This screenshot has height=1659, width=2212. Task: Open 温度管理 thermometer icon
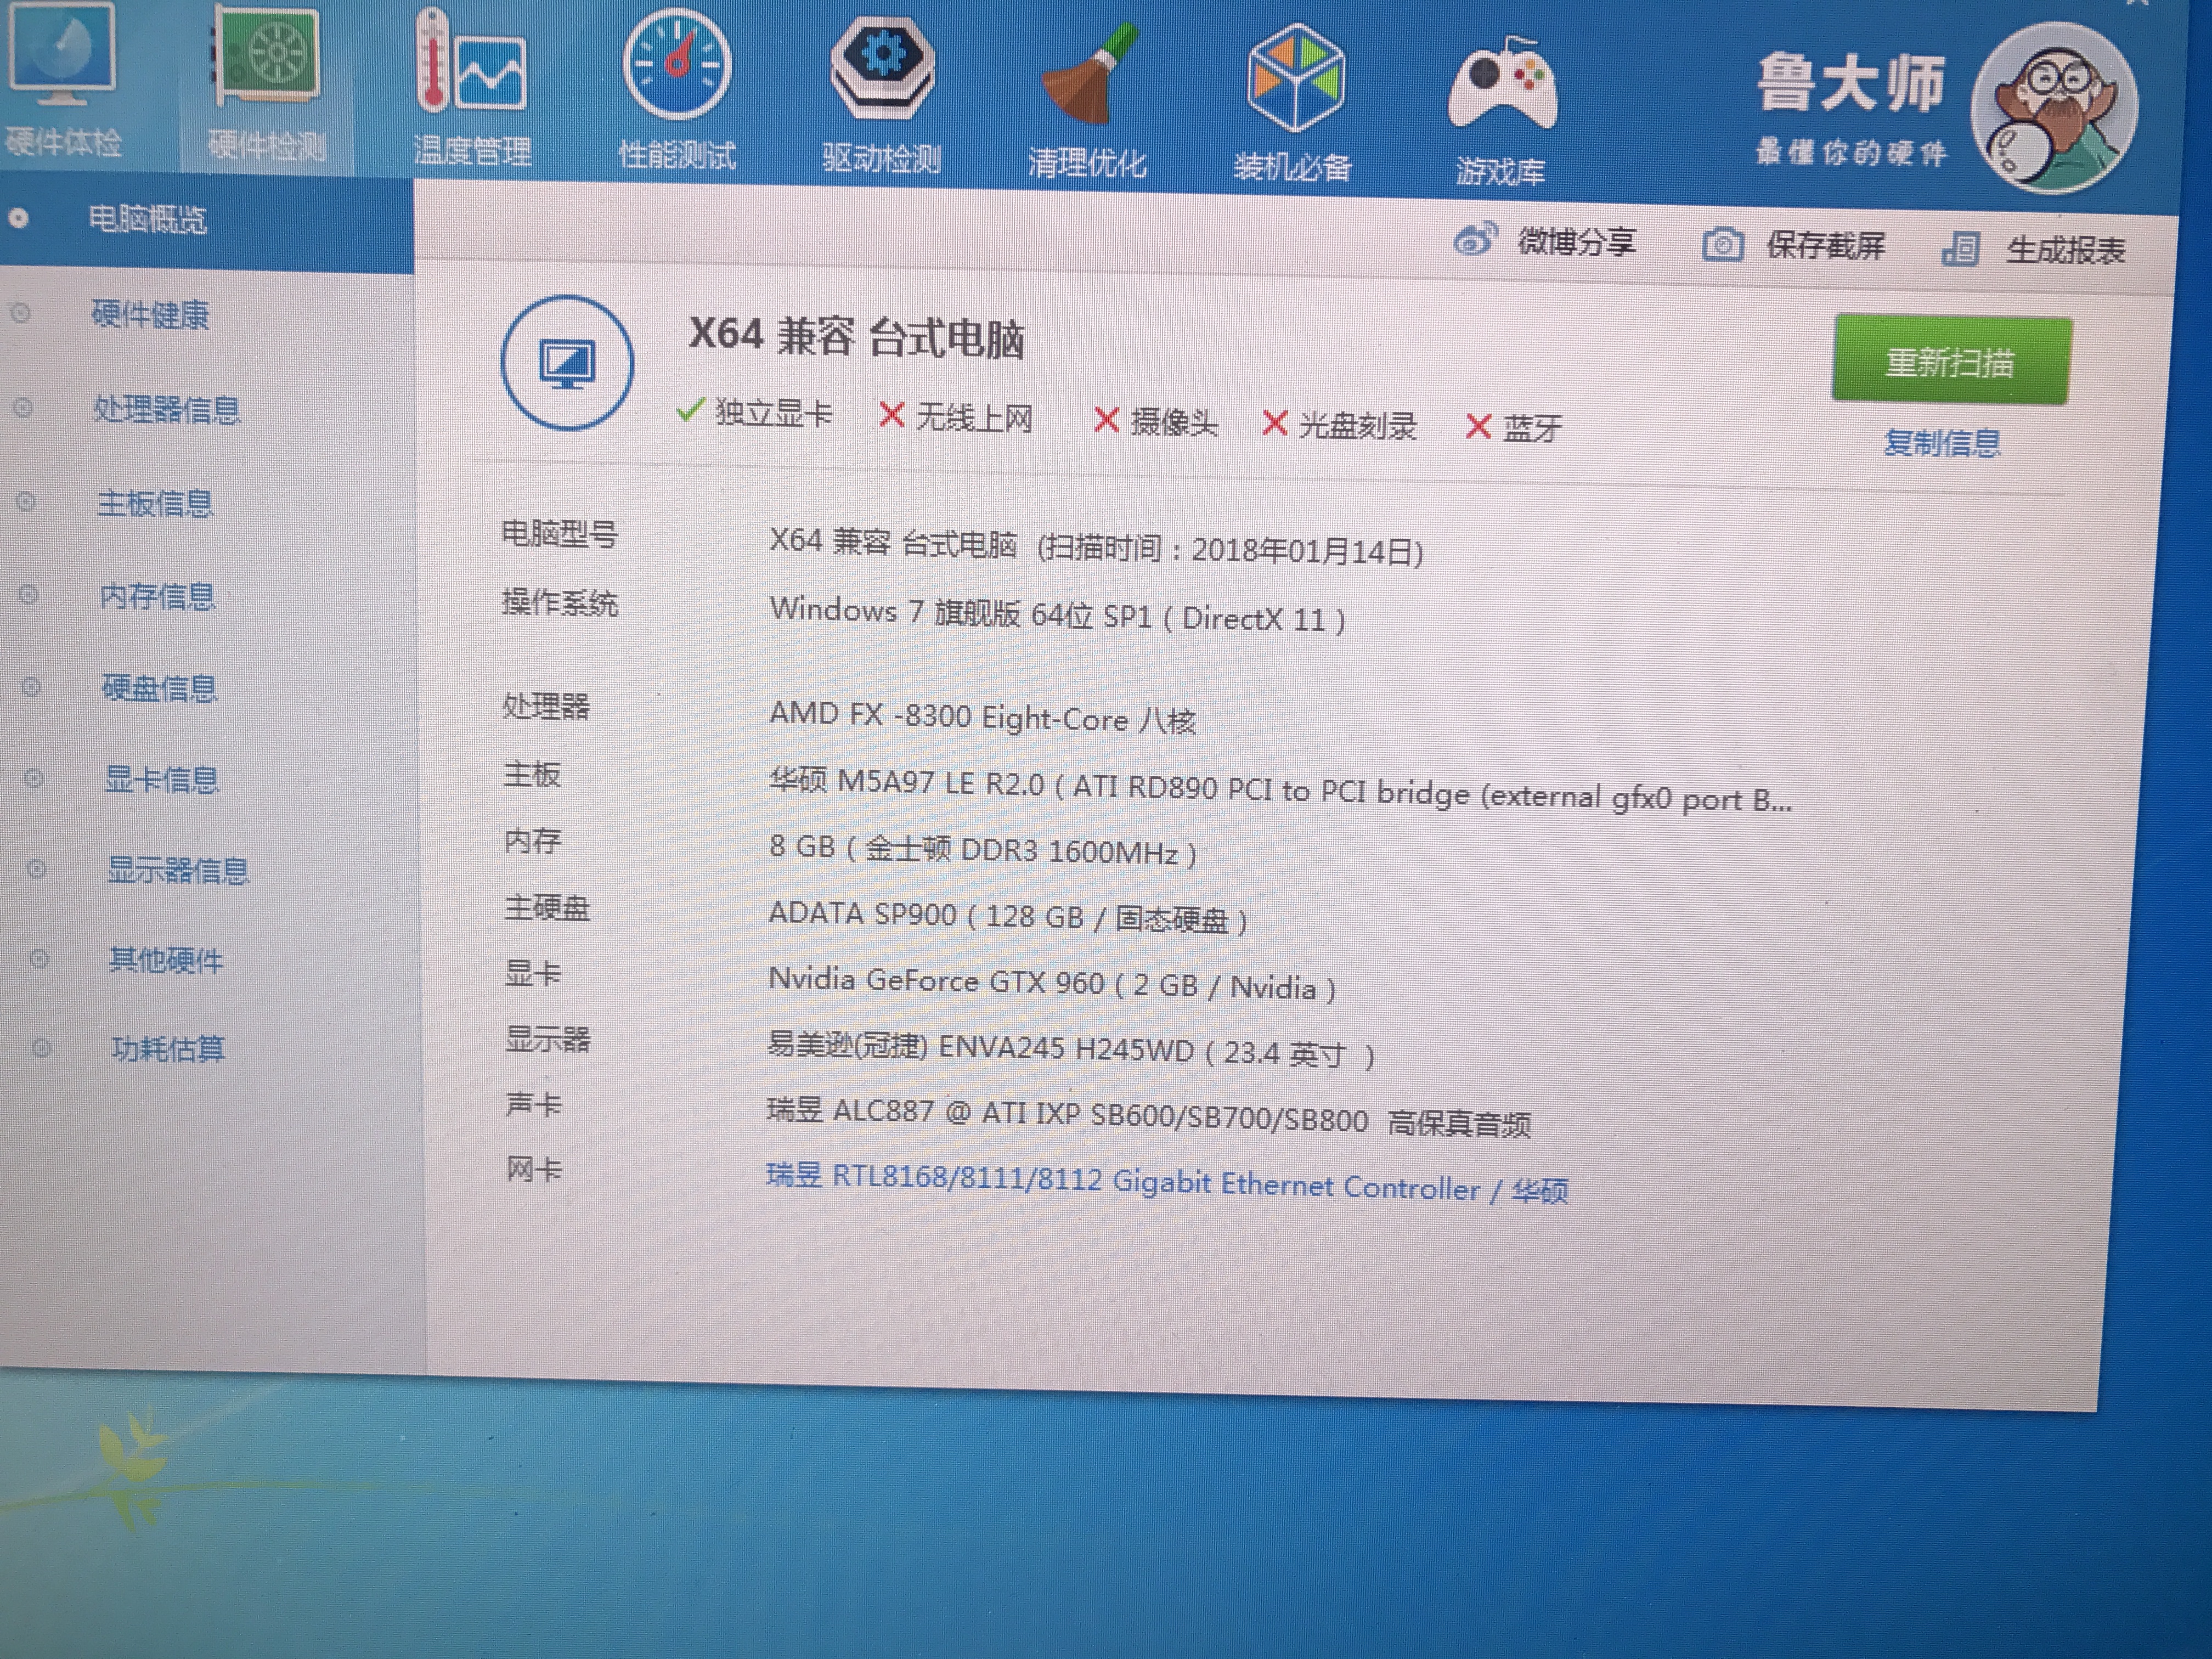tap(470, 60)
